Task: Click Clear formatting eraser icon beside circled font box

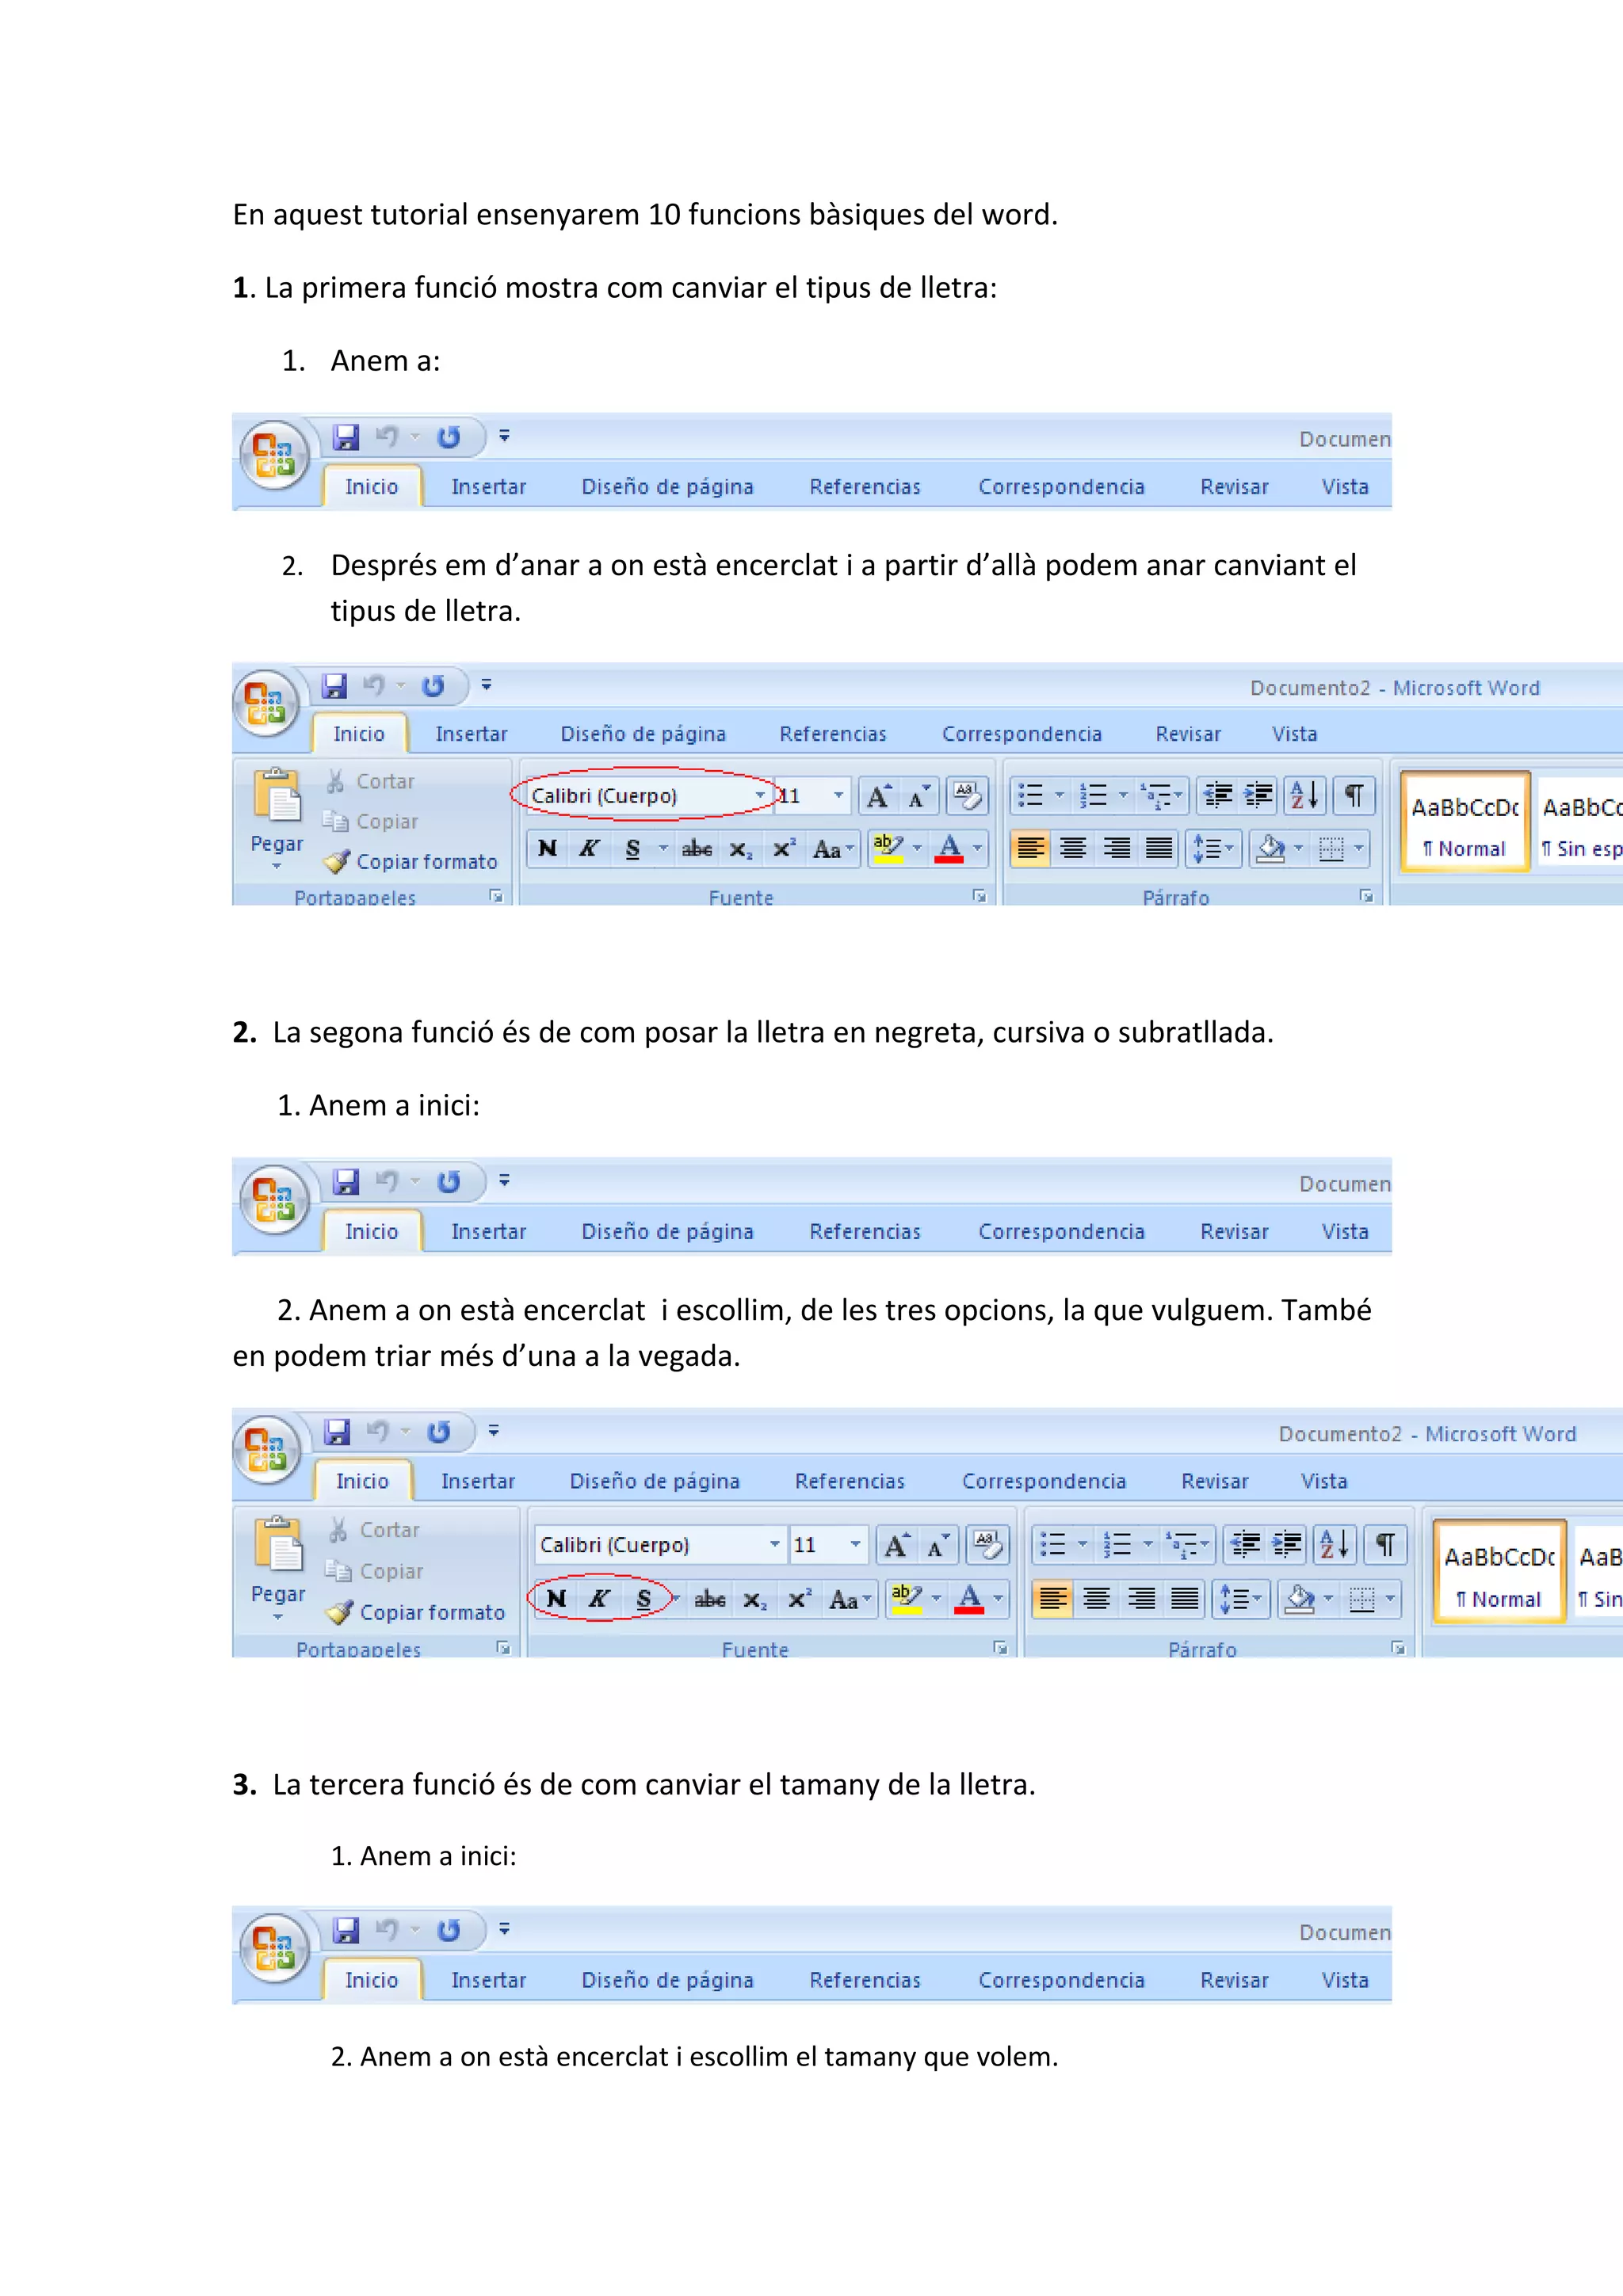Action: (x=966, y=796)
